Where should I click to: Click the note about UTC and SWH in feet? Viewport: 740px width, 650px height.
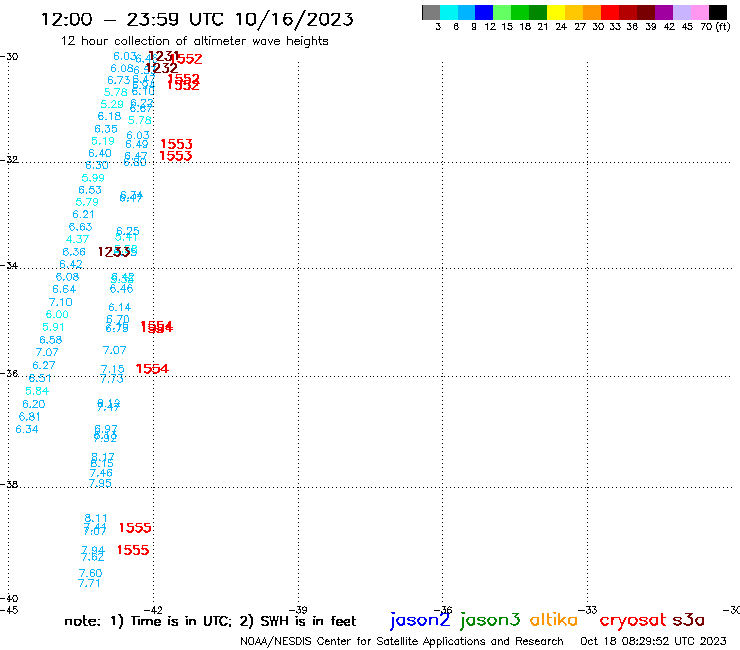point(210,621)
